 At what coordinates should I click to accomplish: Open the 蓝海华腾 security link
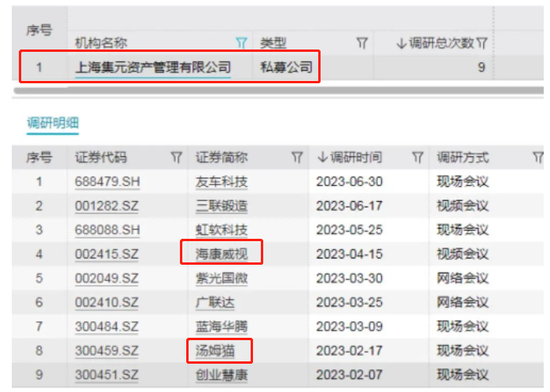tap(222, 326)
